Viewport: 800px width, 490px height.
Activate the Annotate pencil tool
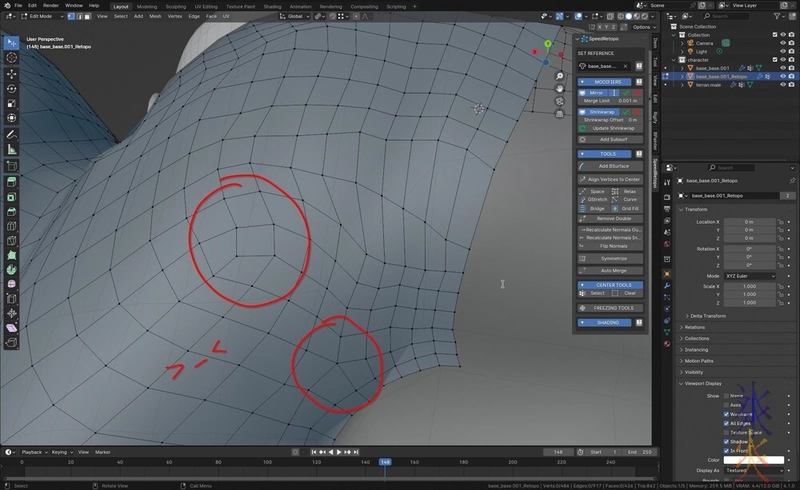pyautogui.click(x=11, y=134)
